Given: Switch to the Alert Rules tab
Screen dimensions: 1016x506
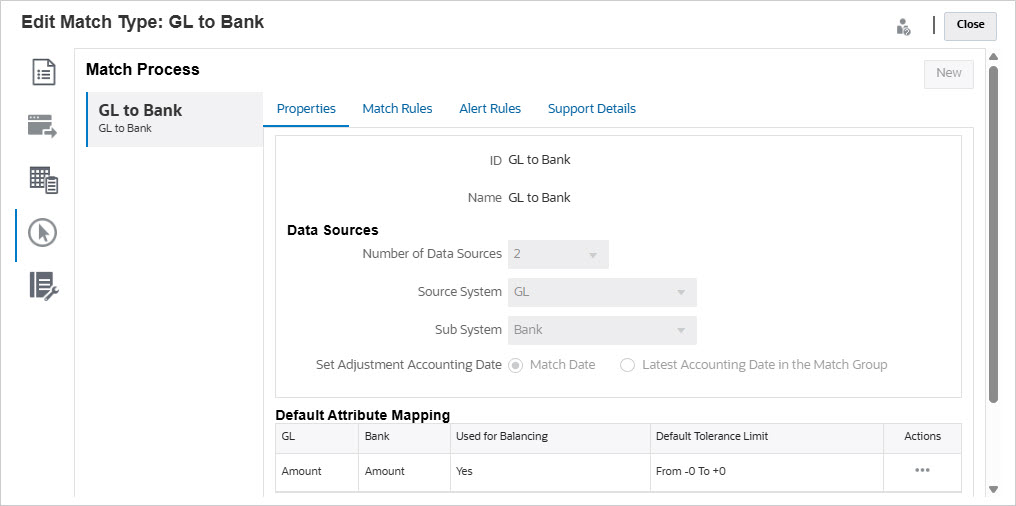Looking at the screenshot, I should pyautogui.click(x=490, y=109).
